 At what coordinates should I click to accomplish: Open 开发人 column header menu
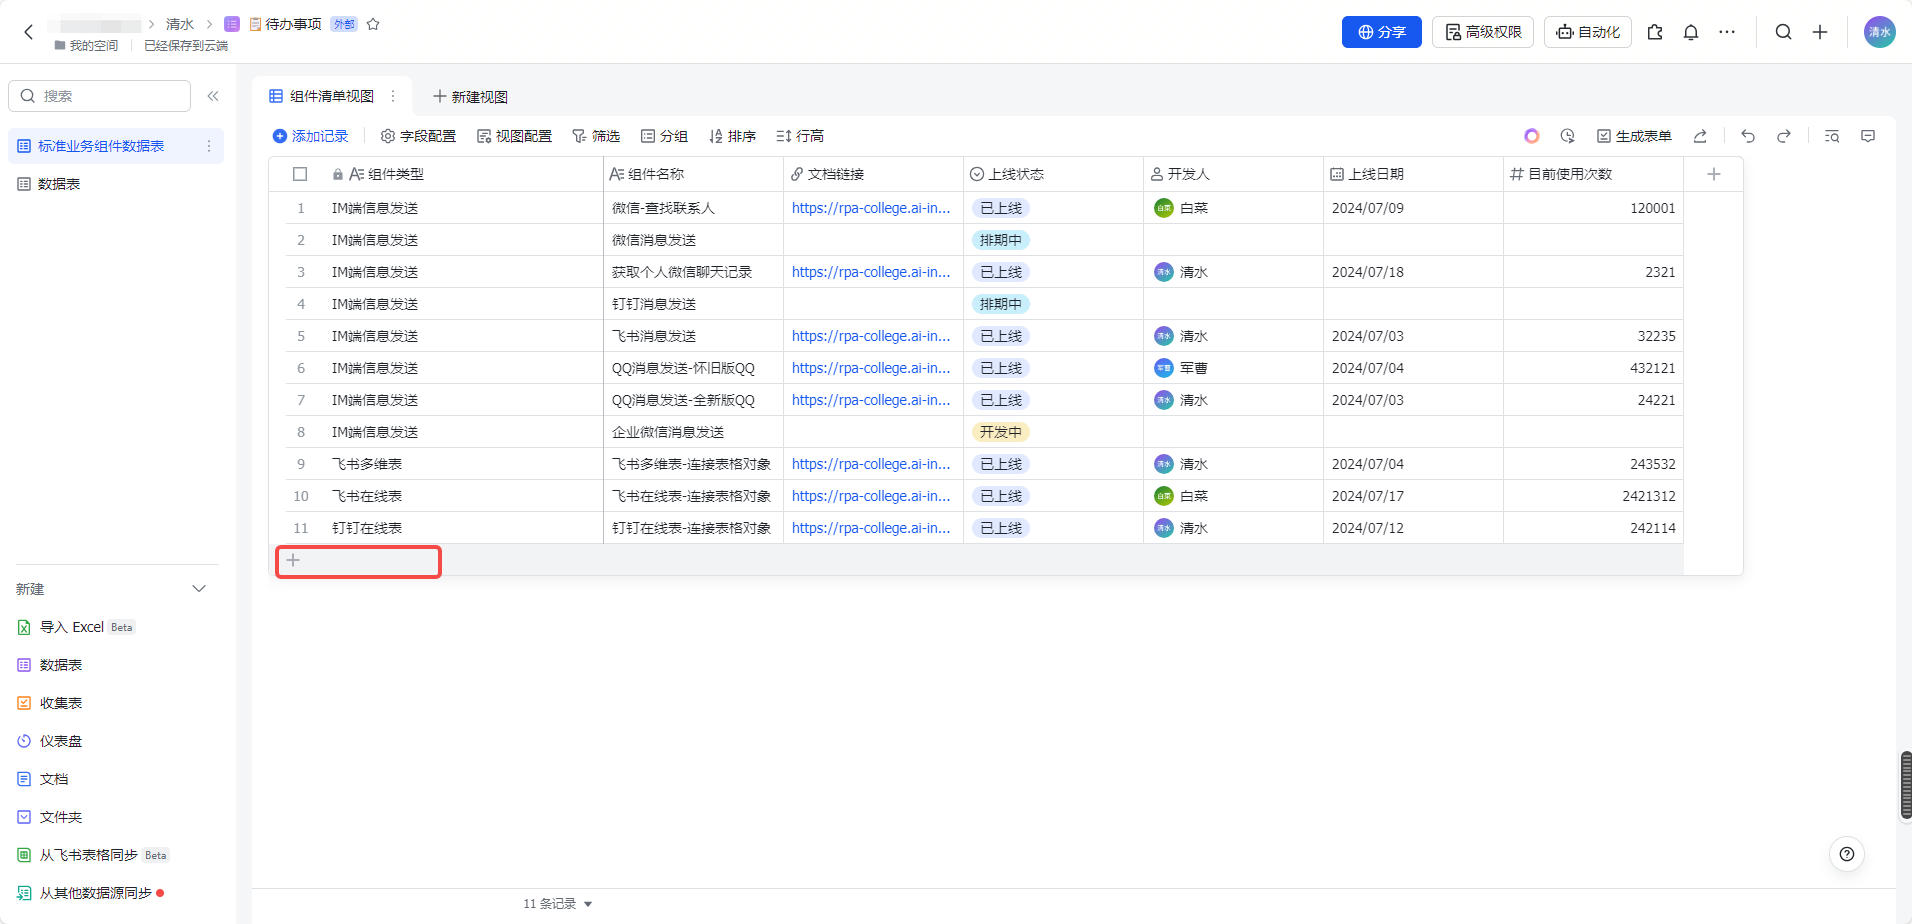coord(1233,174)
